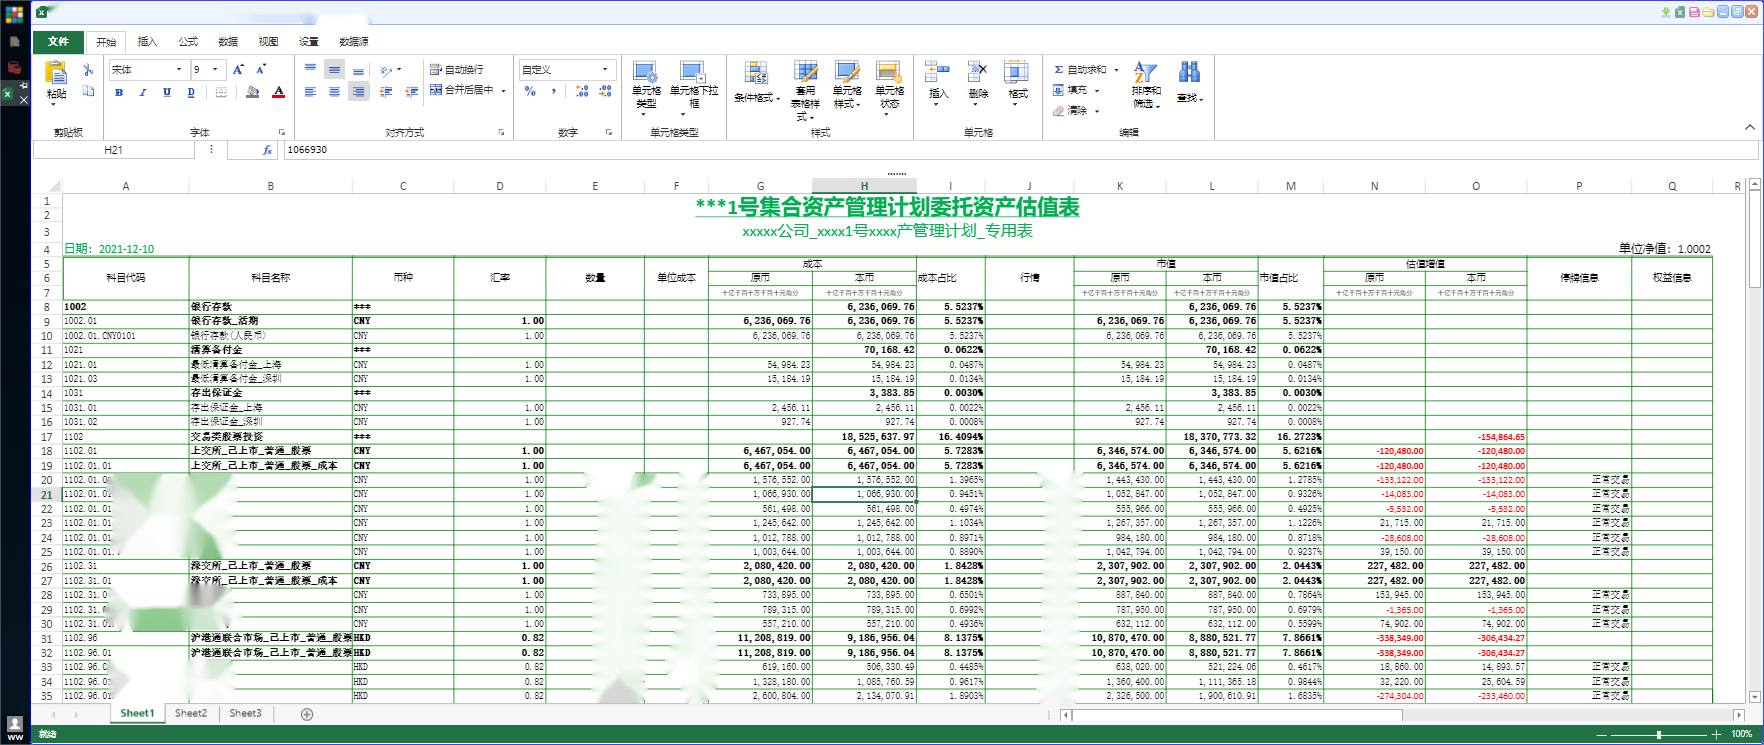Open the cell borders icon
Image resolution: width=1764 pixels, height=745 pixels.
(221, 92)
